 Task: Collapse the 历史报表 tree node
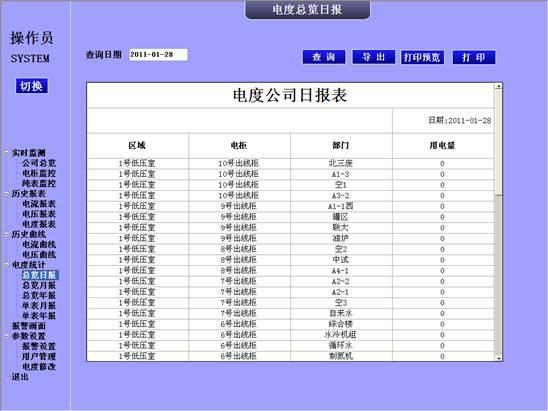7,194
